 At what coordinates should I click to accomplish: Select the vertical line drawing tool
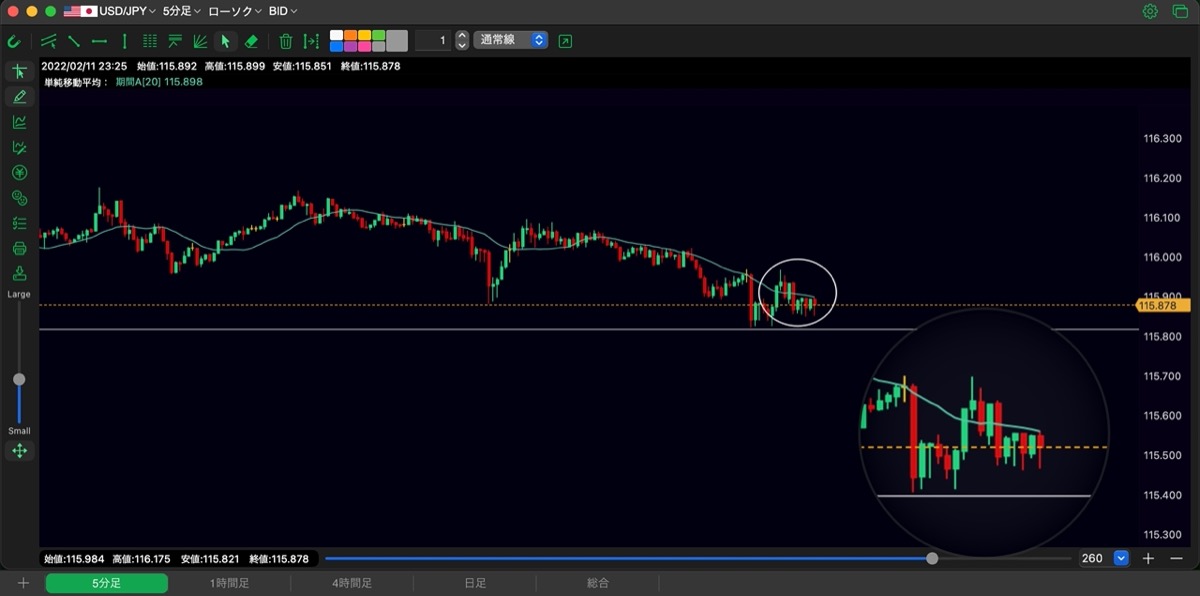pos(124,41)
